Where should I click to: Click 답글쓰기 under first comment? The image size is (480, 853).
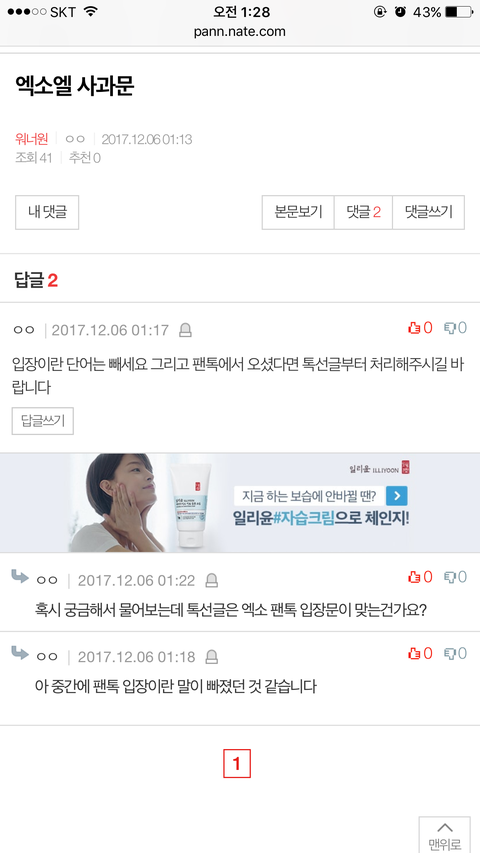coord(42,421)
